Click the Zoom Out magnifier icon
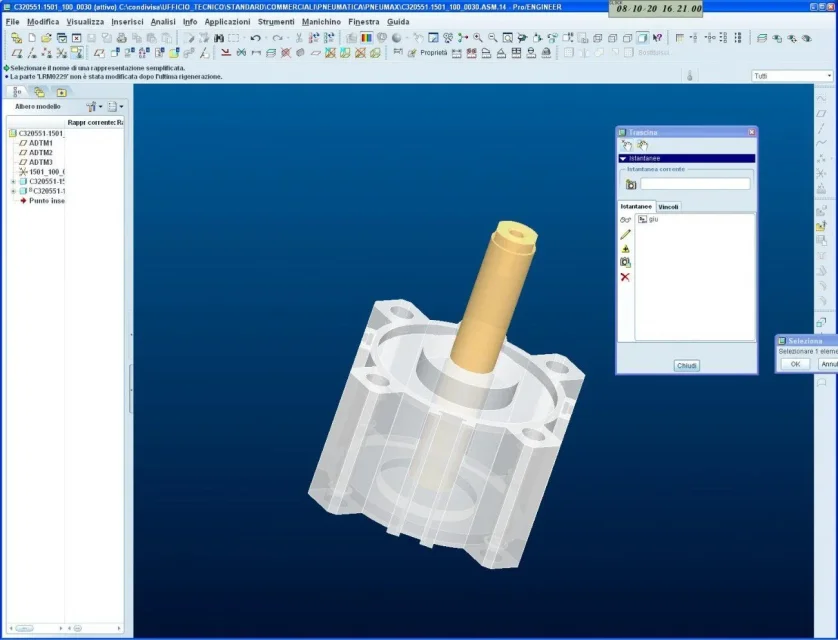 click(x=493, y=38)
